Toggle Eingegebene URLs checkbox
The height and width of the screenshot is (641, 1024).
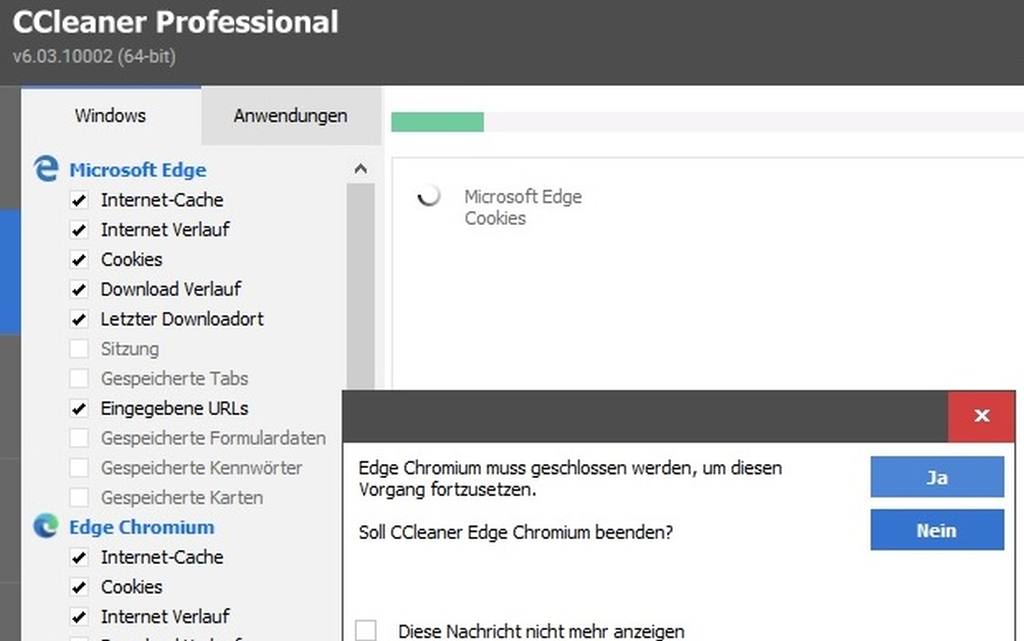pyautogui.click(x=79, y=409)
